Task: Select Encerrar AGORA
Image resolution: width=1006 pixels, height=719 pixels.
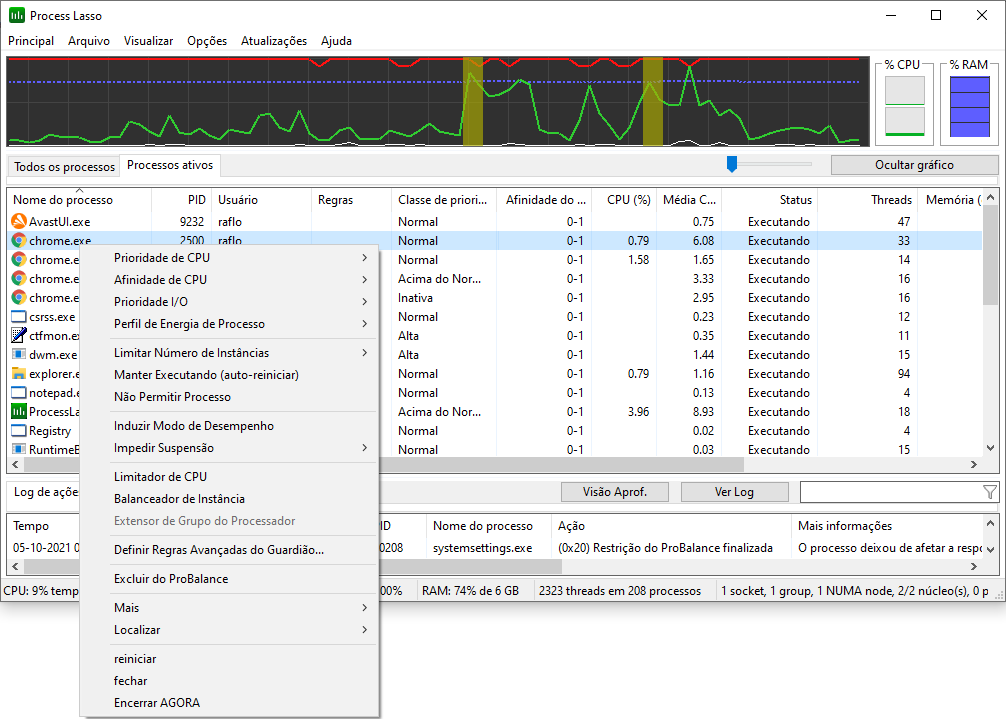Action: (157, 703)
